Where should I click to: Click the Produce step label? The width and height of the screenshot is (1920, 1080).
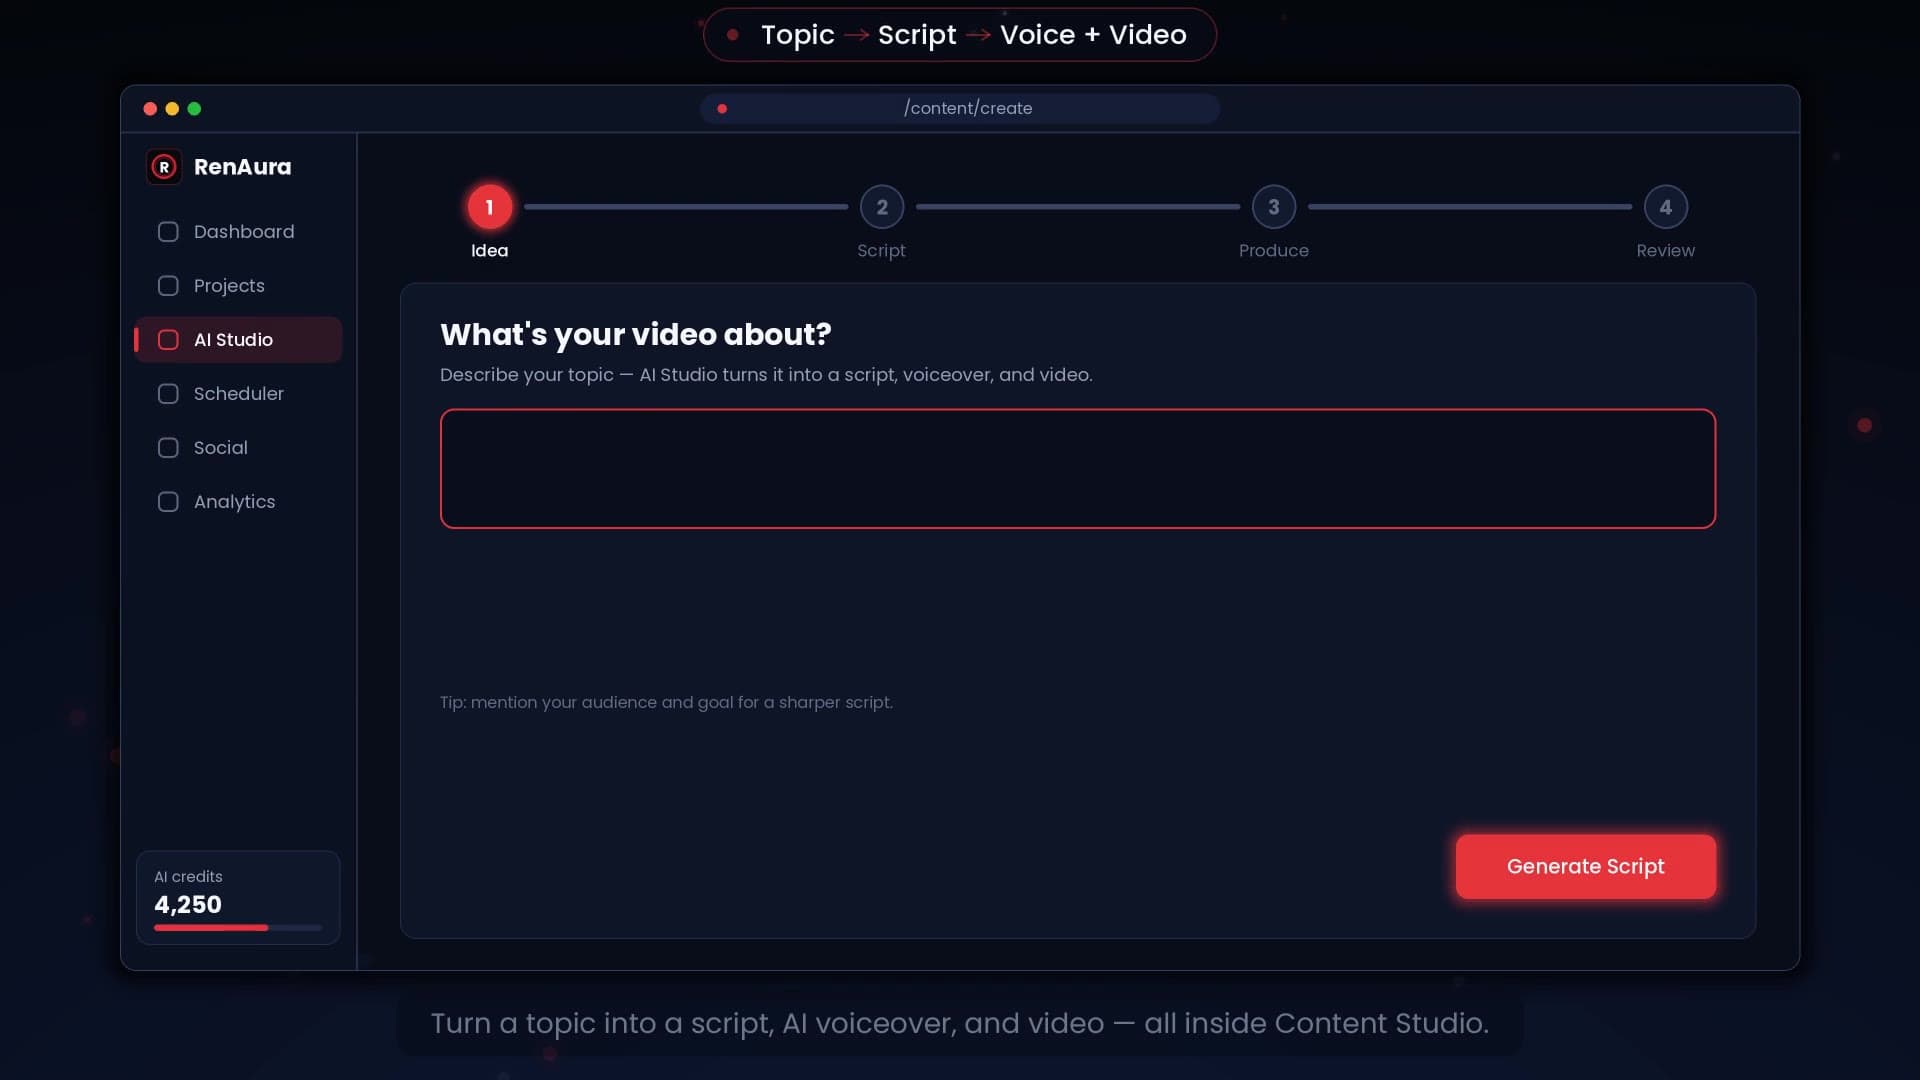[1274, 251]
